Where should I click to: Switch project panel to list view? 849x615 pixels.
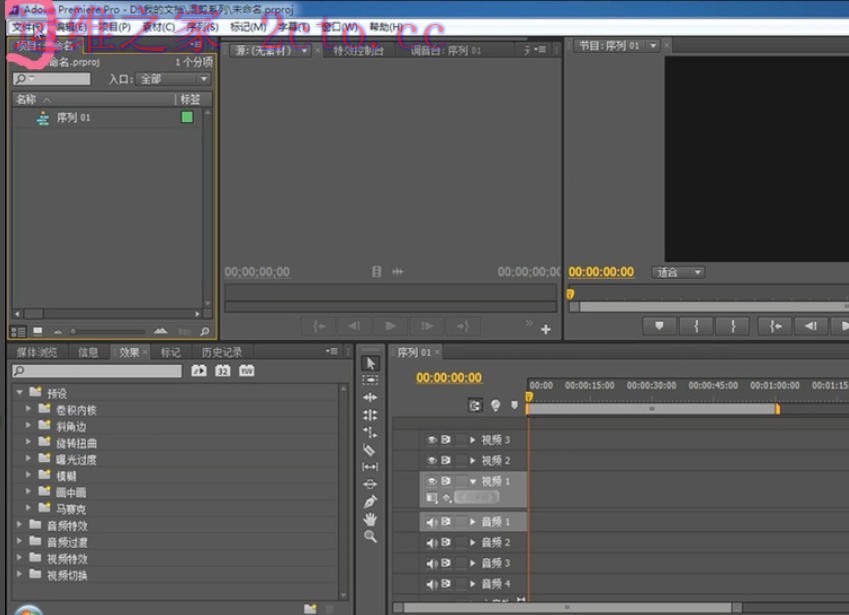(18, 331)
